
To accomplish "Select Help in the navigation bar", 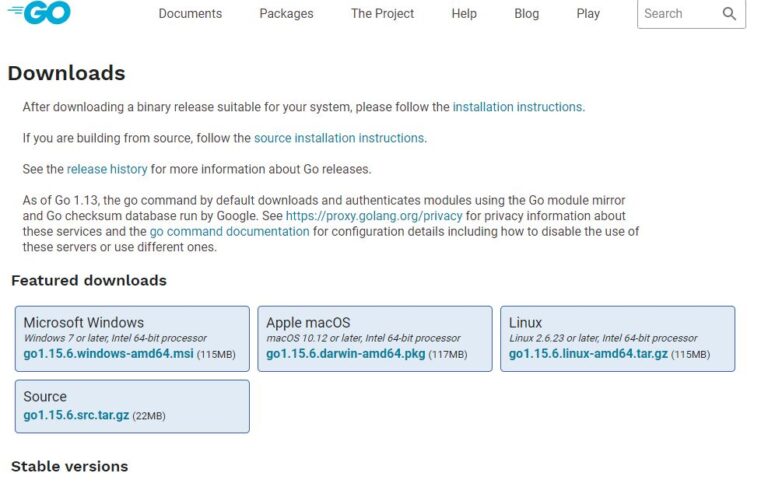I will (464, 14).
